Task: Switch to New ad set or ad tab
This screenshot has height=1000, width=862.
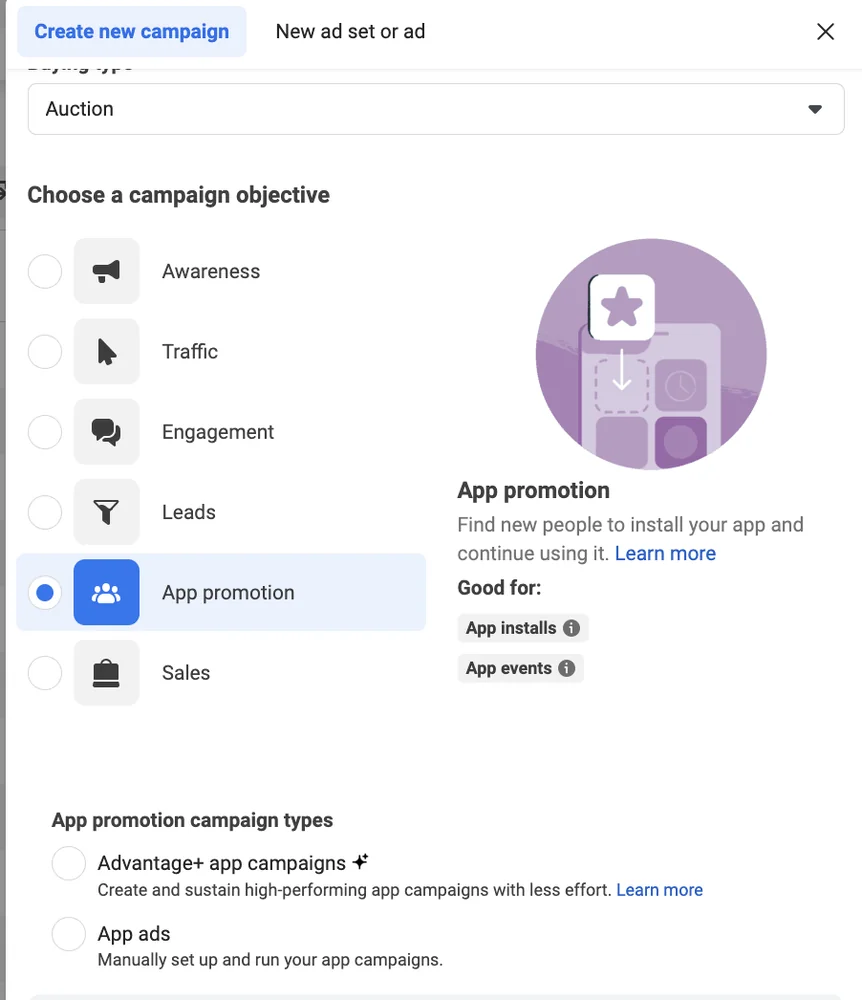Action: [350, 31]
